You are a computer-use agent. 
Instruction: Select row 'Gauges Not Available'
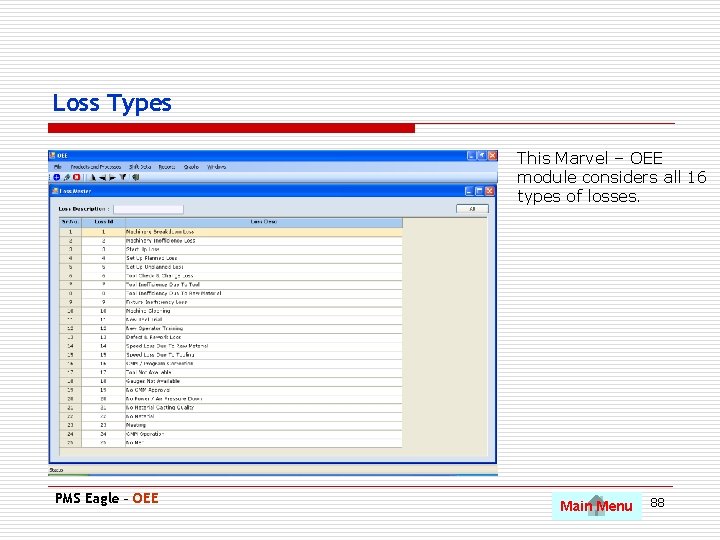tap(231, 382)
